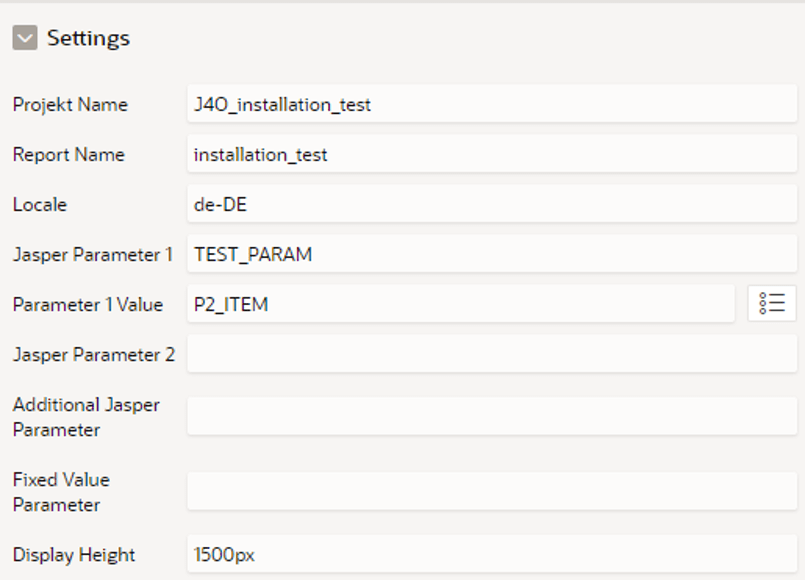The width and height of the screenshot is (806, 581).
Task: Click the Display Height label
Action: point(74,555)
